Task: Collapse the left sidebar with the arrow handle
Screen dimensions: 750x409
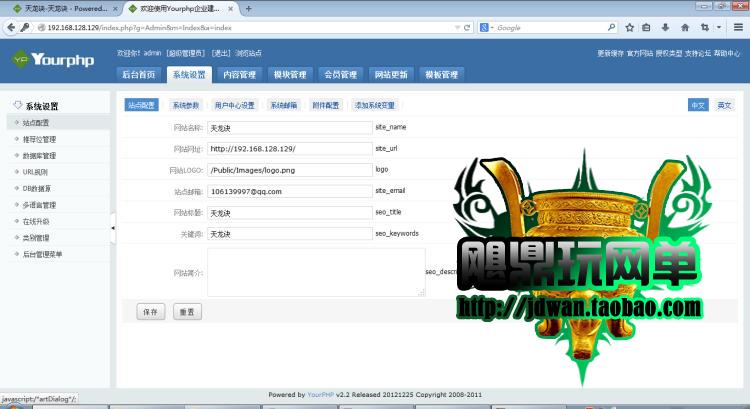Action: pos(112,228)
